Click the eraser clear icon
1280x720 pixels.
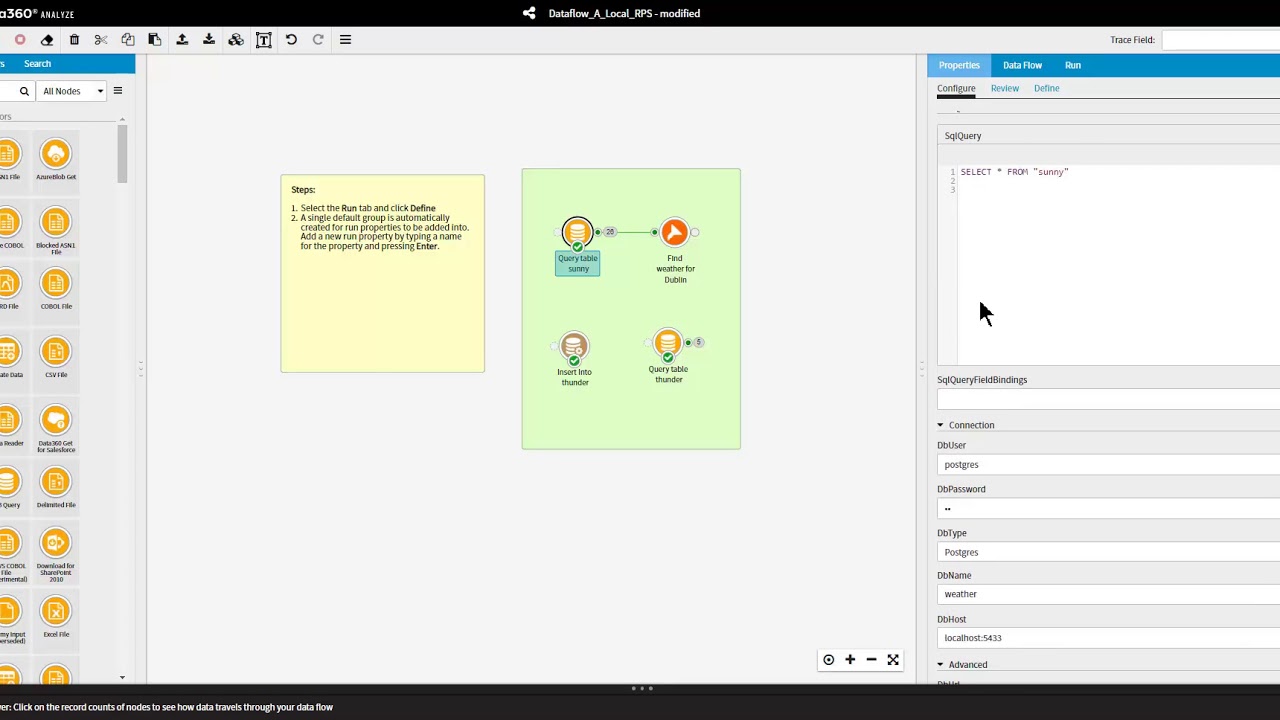coord(47,40)
